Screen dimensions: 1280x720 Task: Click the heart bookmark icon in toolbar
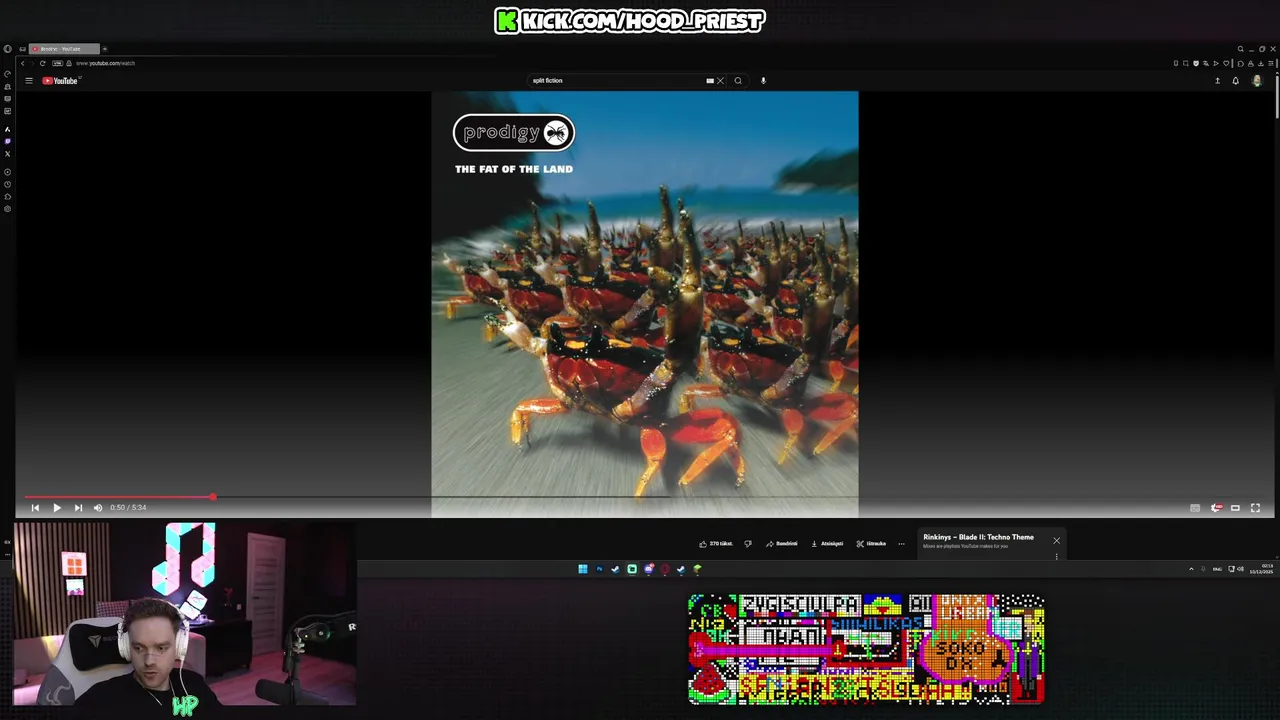coord(1226,63)
